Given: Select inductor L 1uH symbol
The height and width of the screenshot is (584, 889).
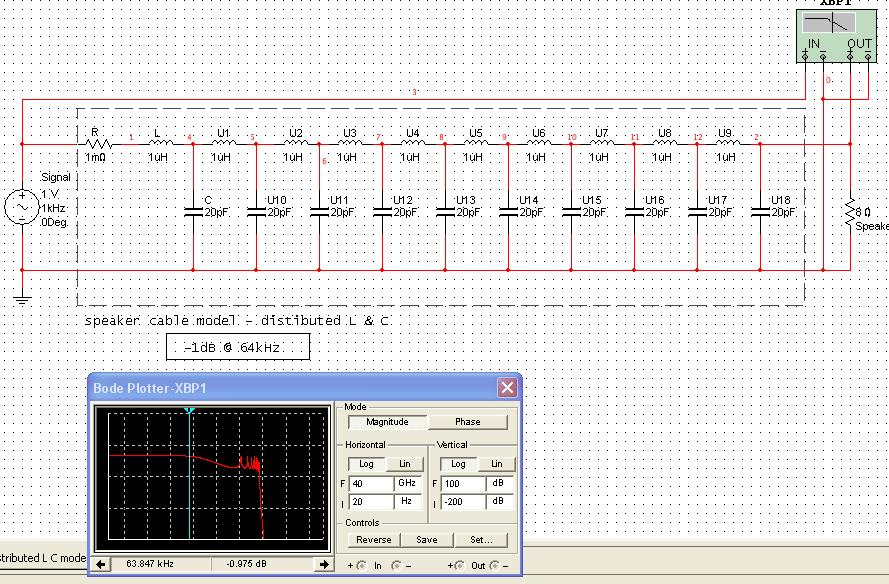Looking at the screenshot, I should pyautogui.click(x=160, y=143).
